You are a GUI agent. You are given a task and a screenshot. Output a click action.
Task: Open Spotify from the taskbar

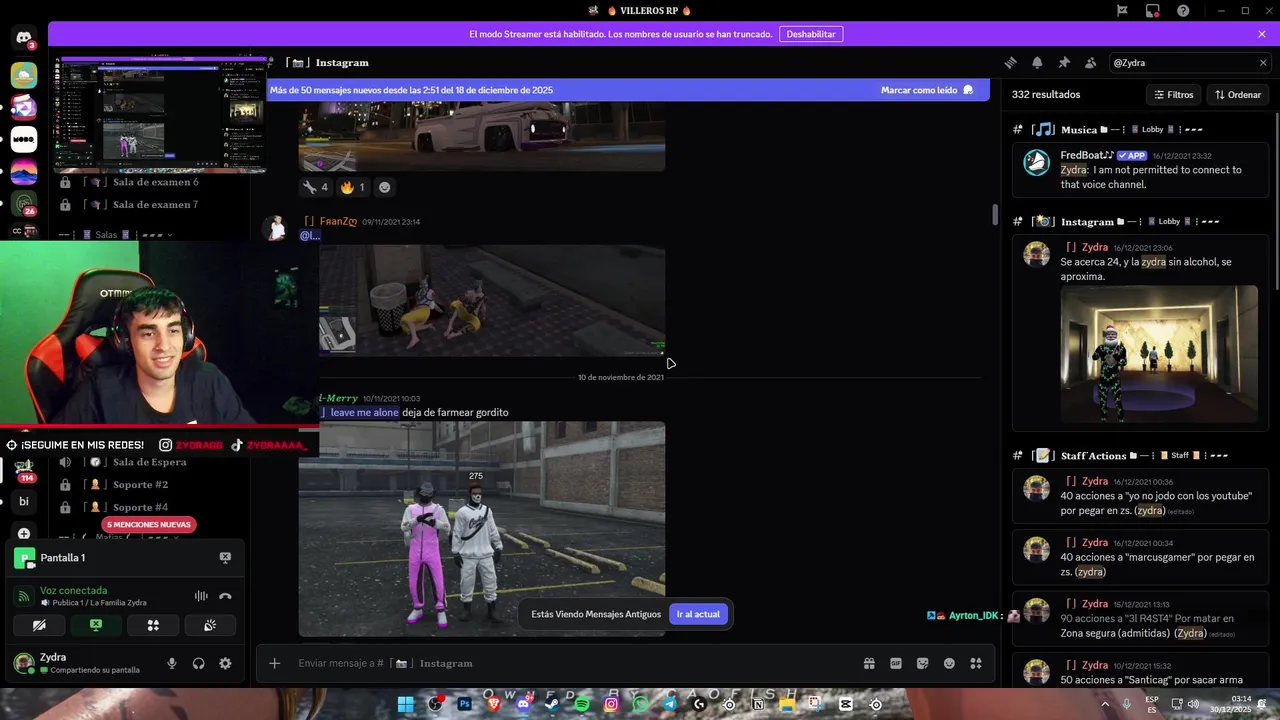(582, 704)
